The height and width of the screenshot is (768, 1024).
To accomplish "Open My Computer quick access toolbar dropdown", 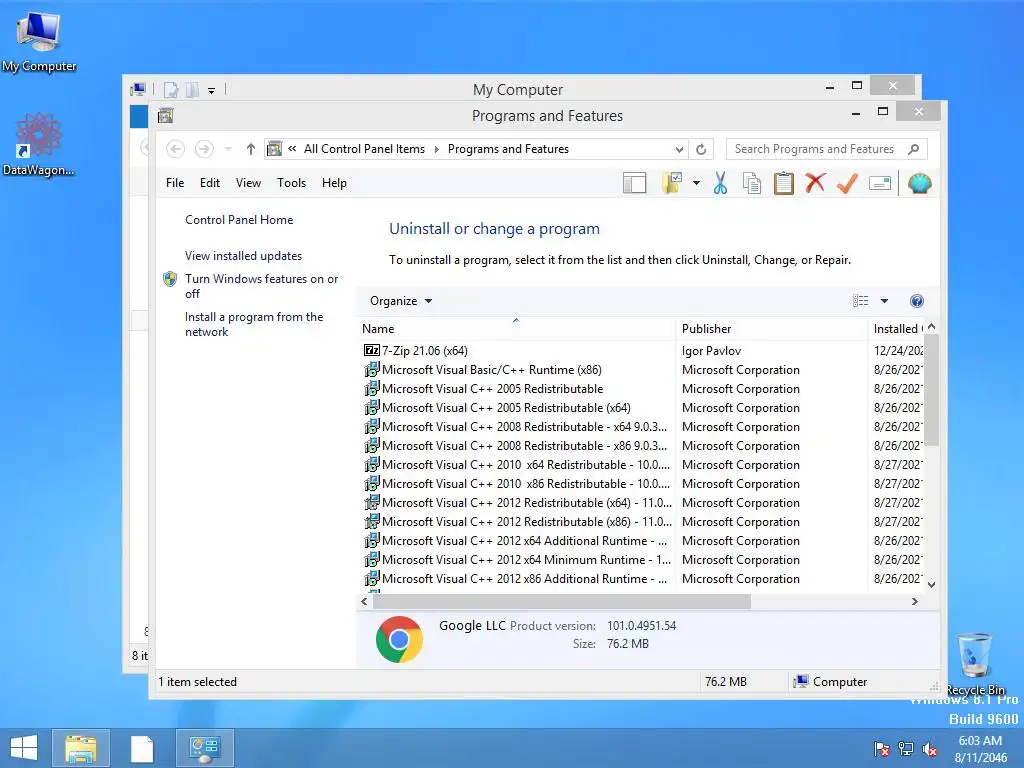I will (x=212, y=91).
